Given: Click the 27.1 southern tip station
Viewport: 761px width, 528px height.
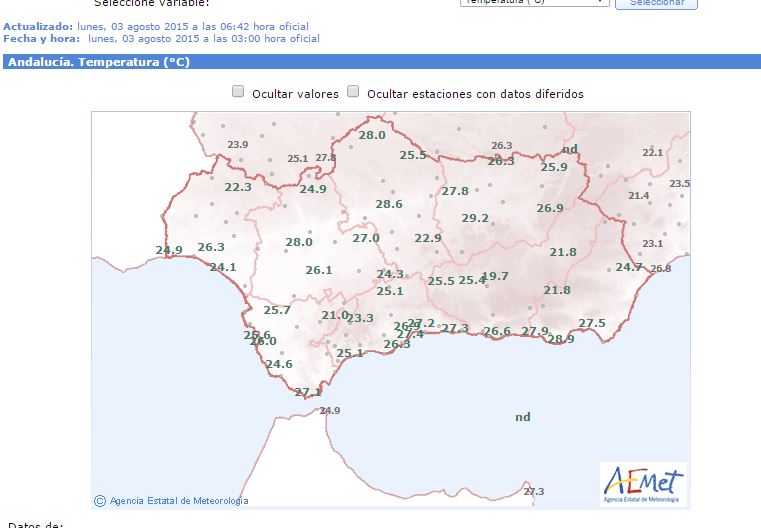Looking at the screenshot, I should [x=308, y=392].
